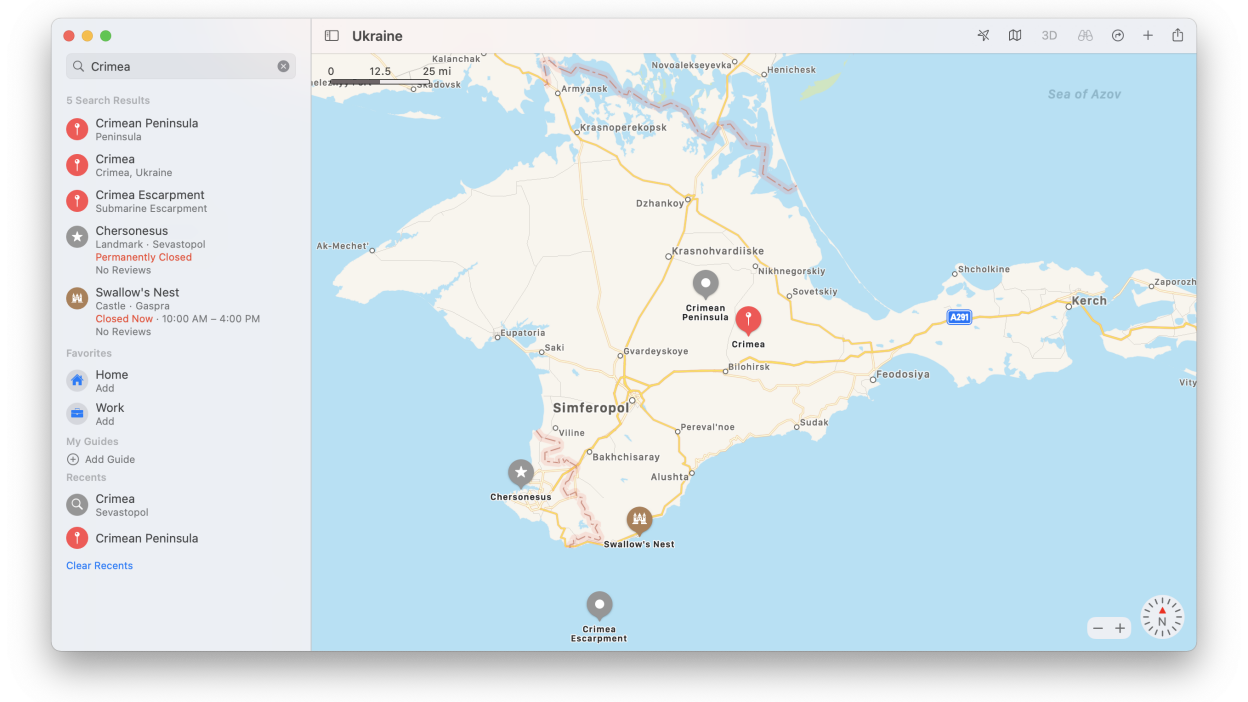Click Ukraine title in toolbar
Viewport: 1248px width, 702px height.
click(x=377, y=36)
